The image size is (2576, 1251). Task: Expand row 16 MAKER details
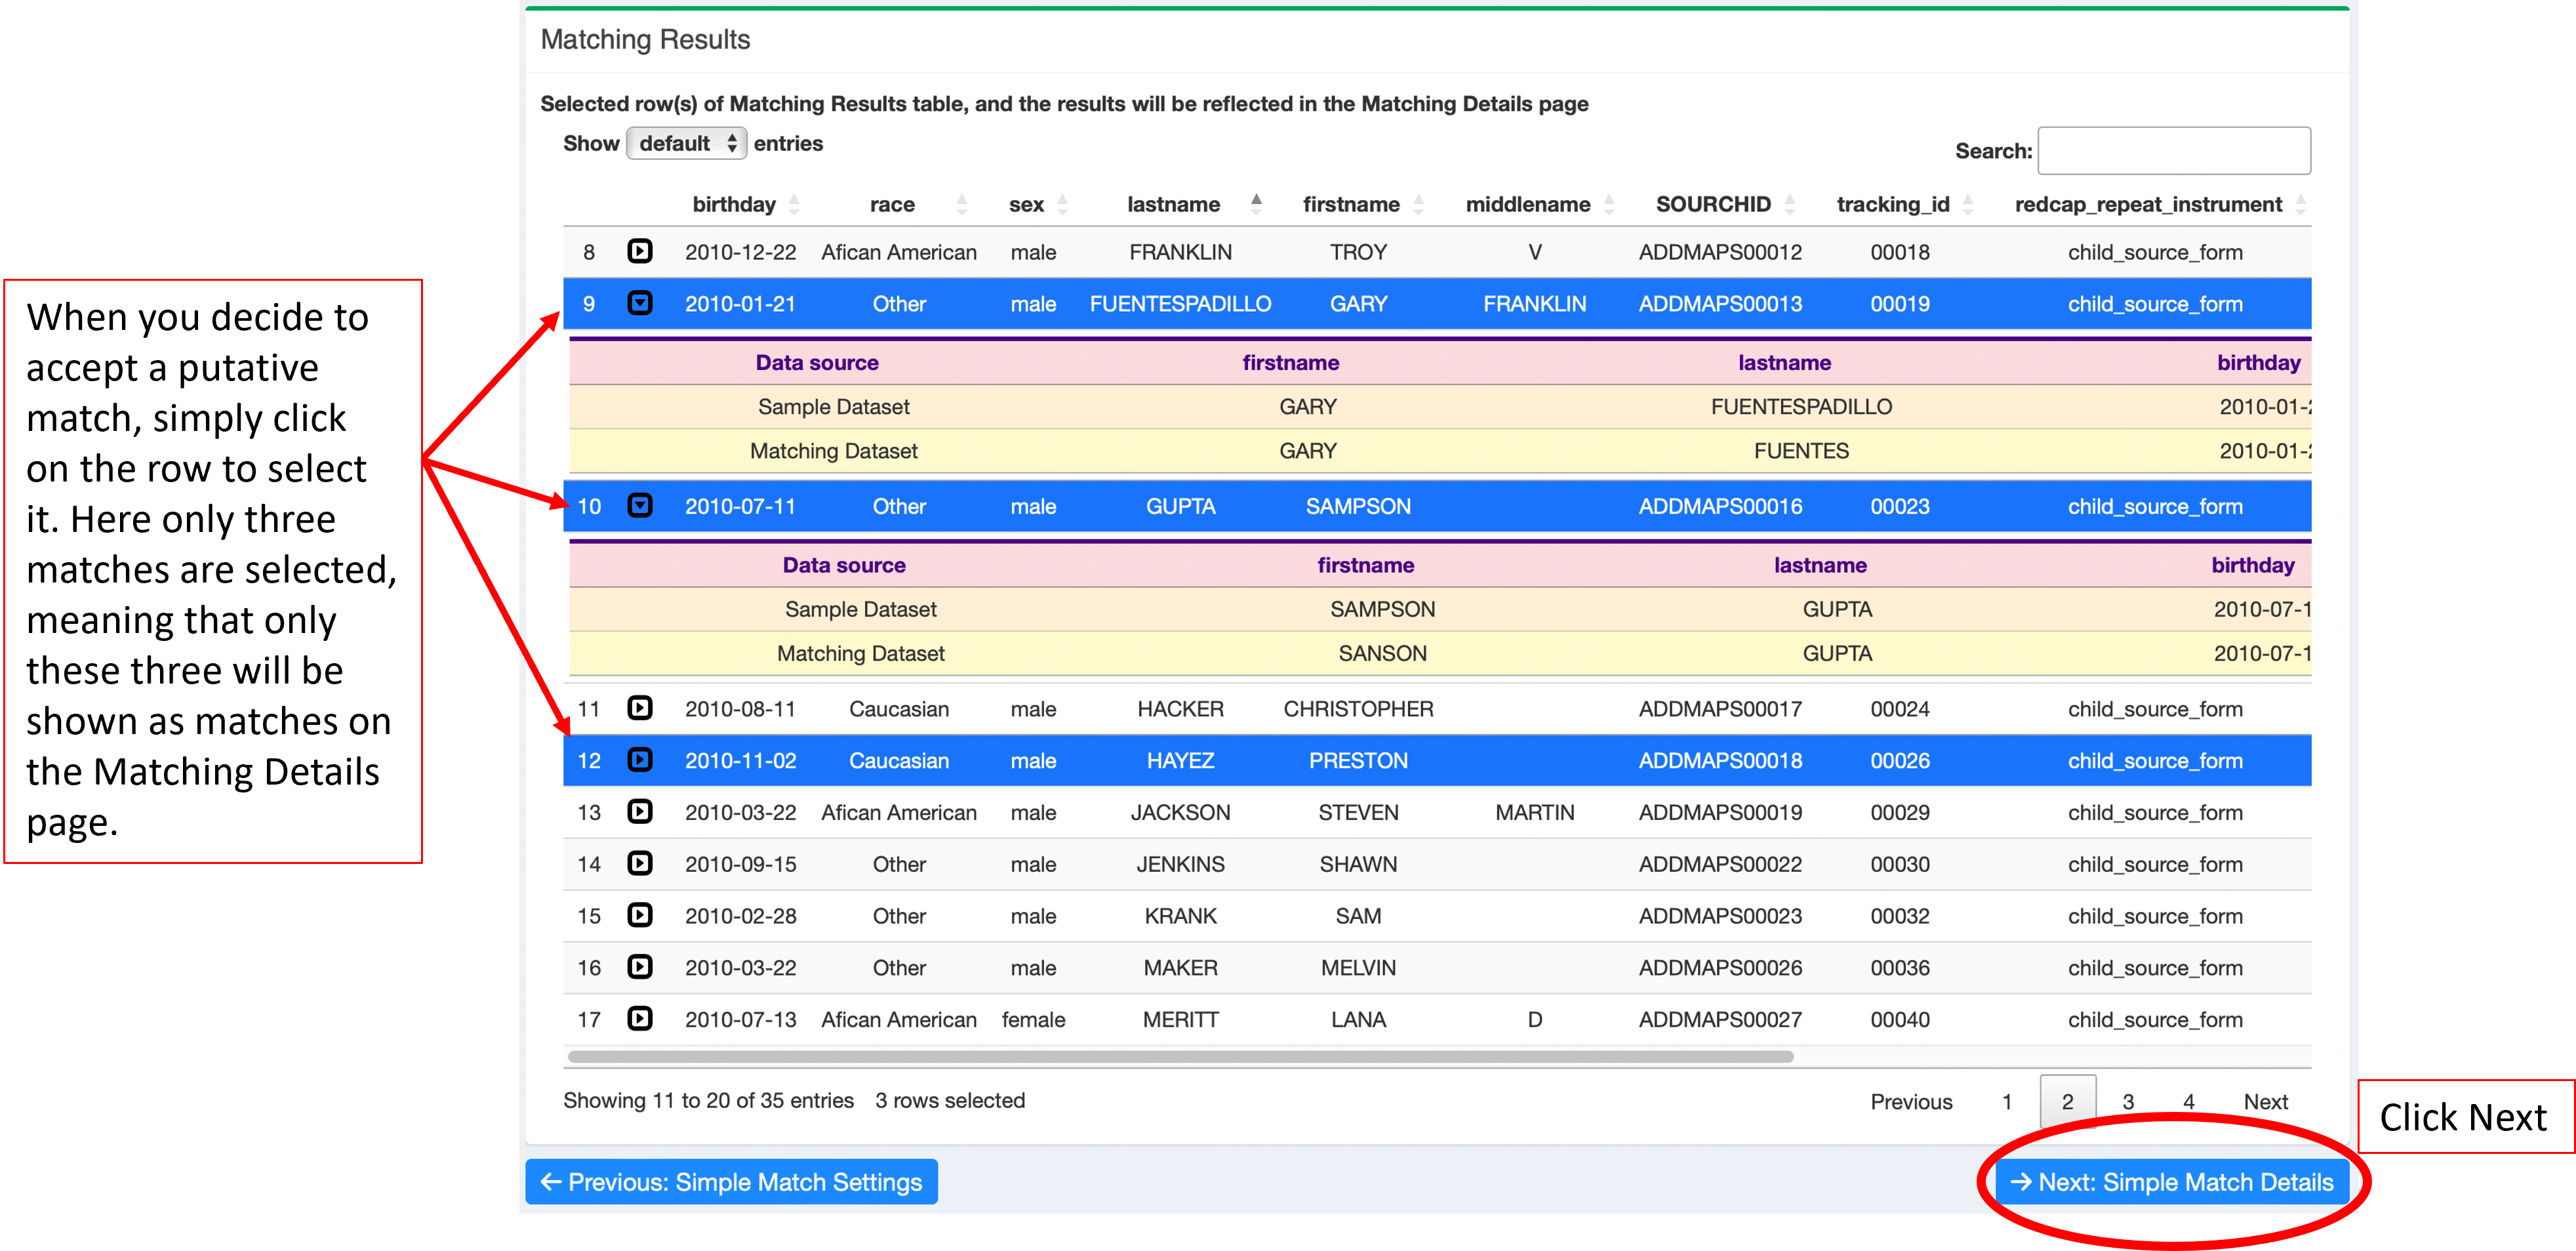pos(639,967)
